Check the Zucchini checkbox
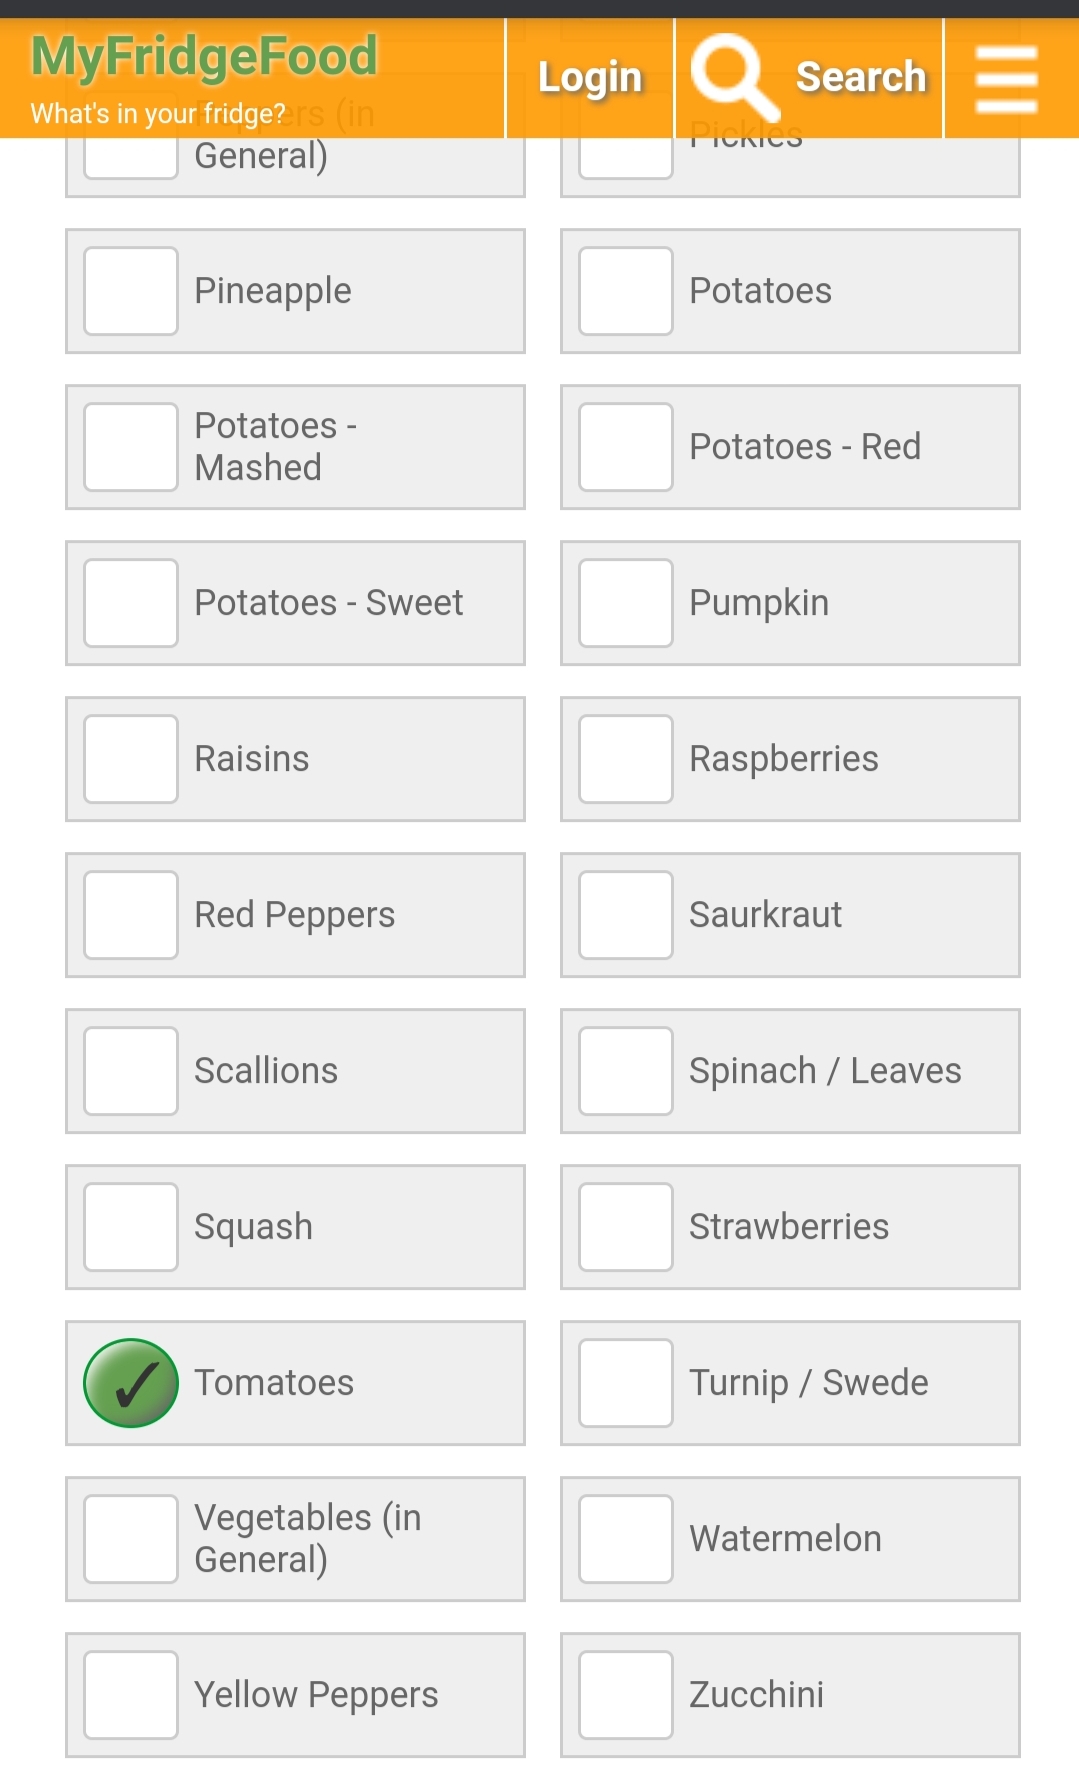Screen dimensions: 1079x1773 coord(626,1695)
